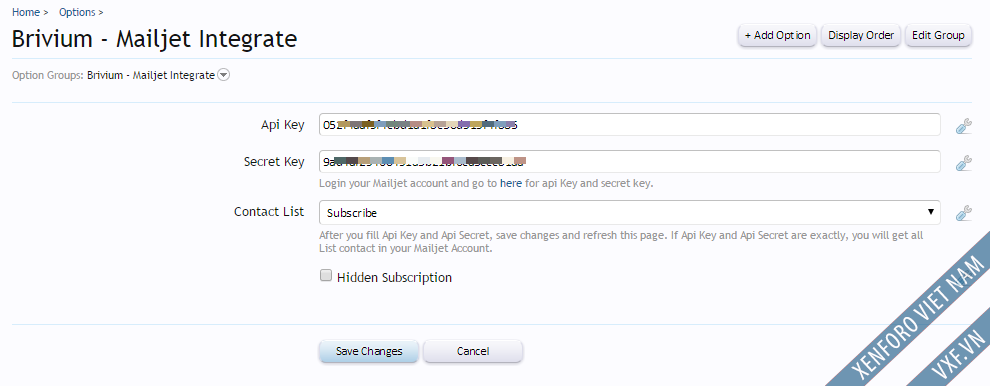
Task: Open edit wrench for Secret Key option
Action: pyautogui.click(x=963, y=164)
